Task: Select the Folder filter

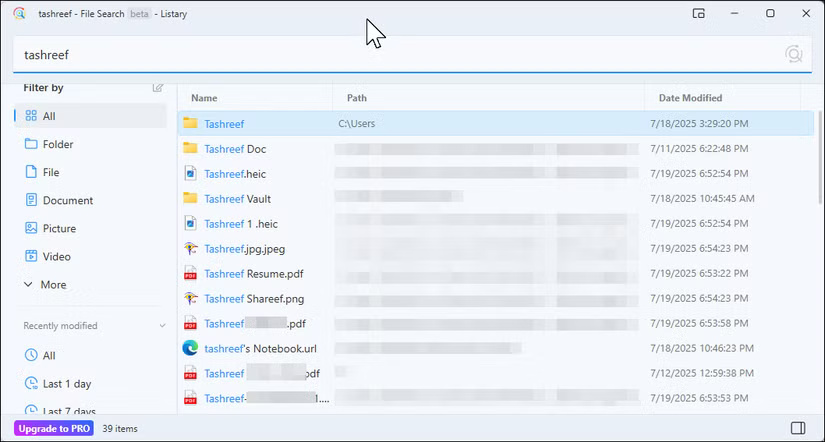Action: tap(58, 144)
